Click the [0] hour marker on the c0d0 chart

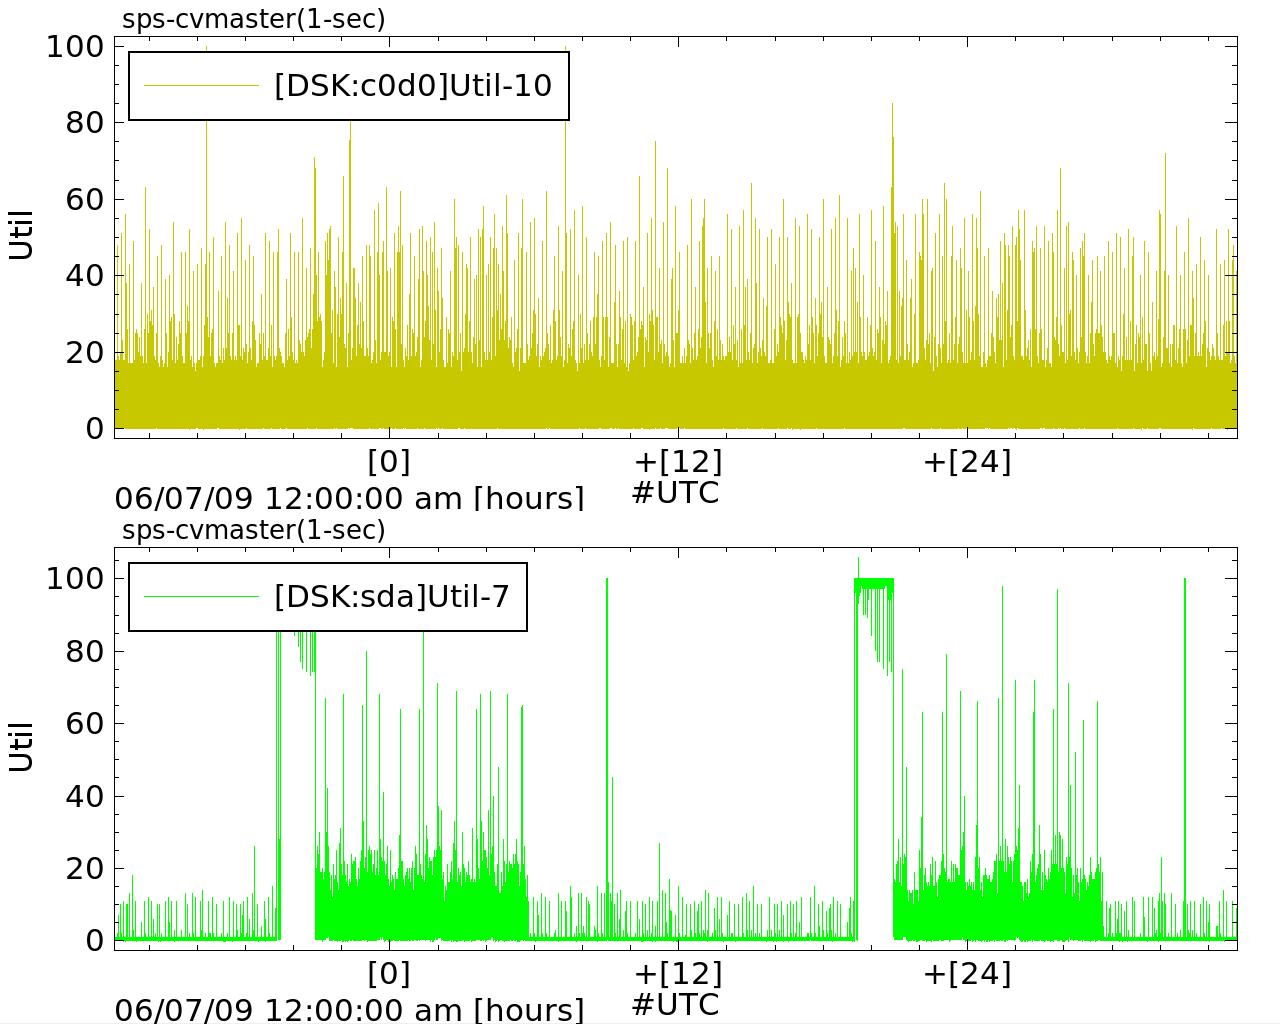pos(389,462)
